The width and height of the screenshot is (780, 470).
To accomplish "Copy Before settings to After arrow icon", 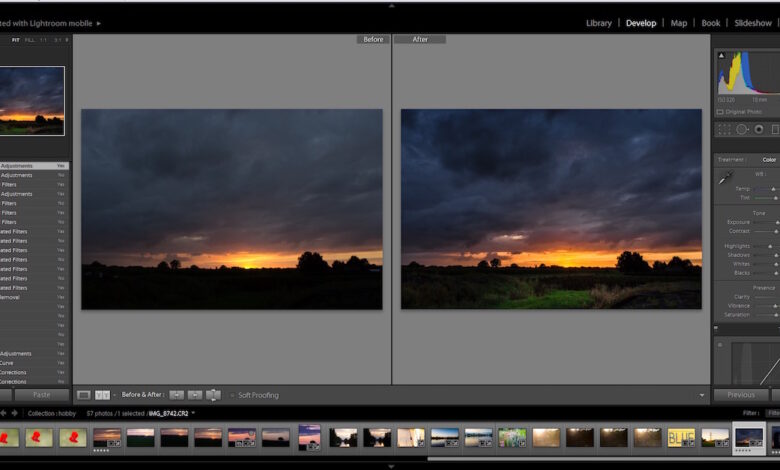I will (177, 395).
